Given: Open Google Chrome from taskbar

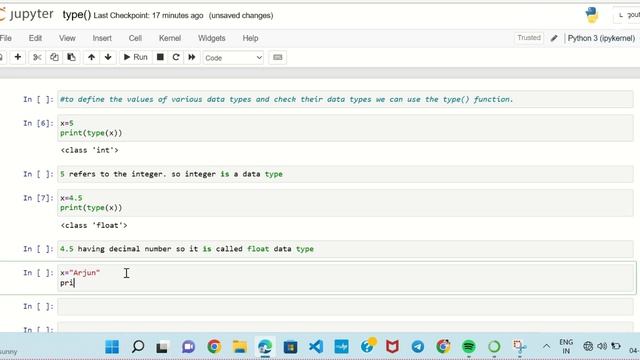Looking at the screenshot, I should click(214, 347).
